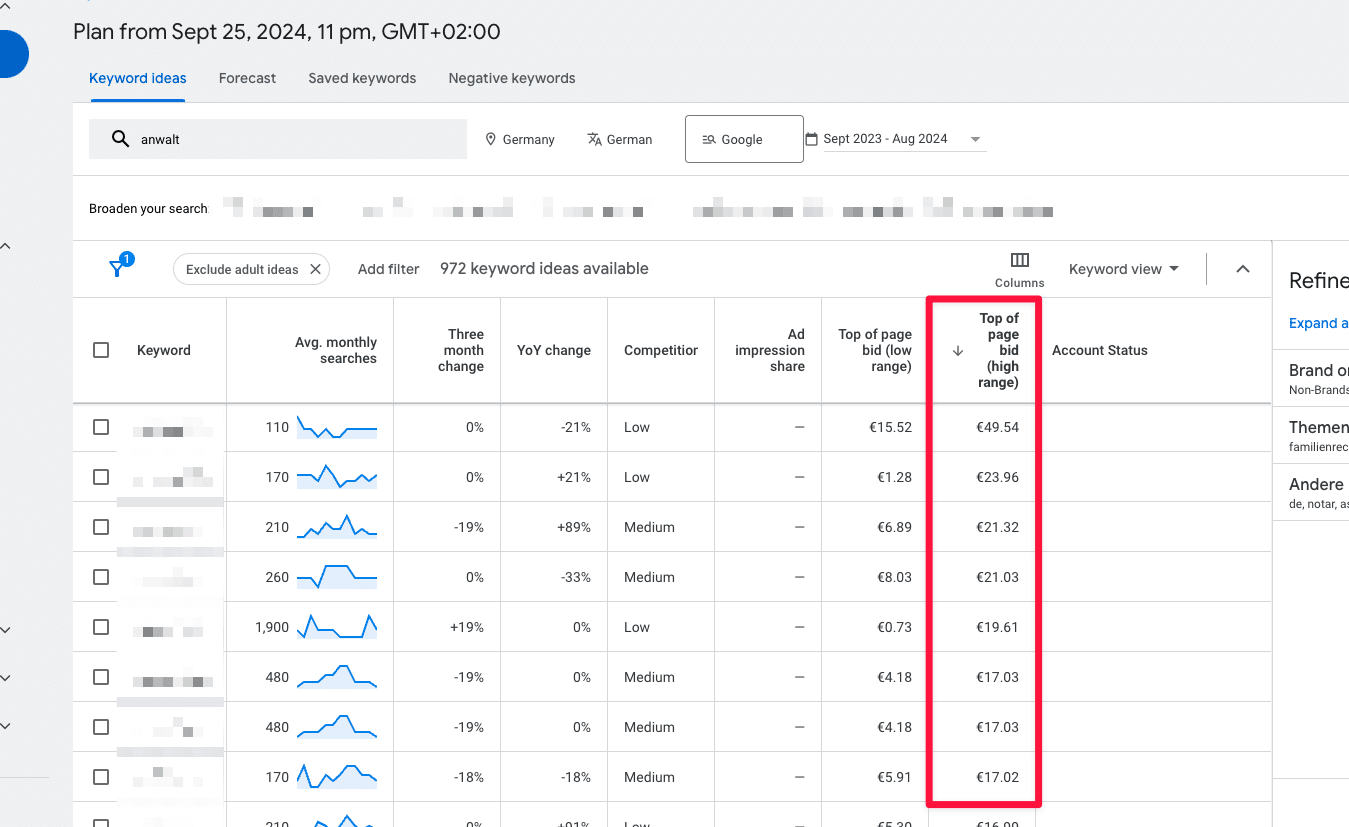Click the search magnifier icon beside anwalt
1349x827 pixels.
coord(120,139)
